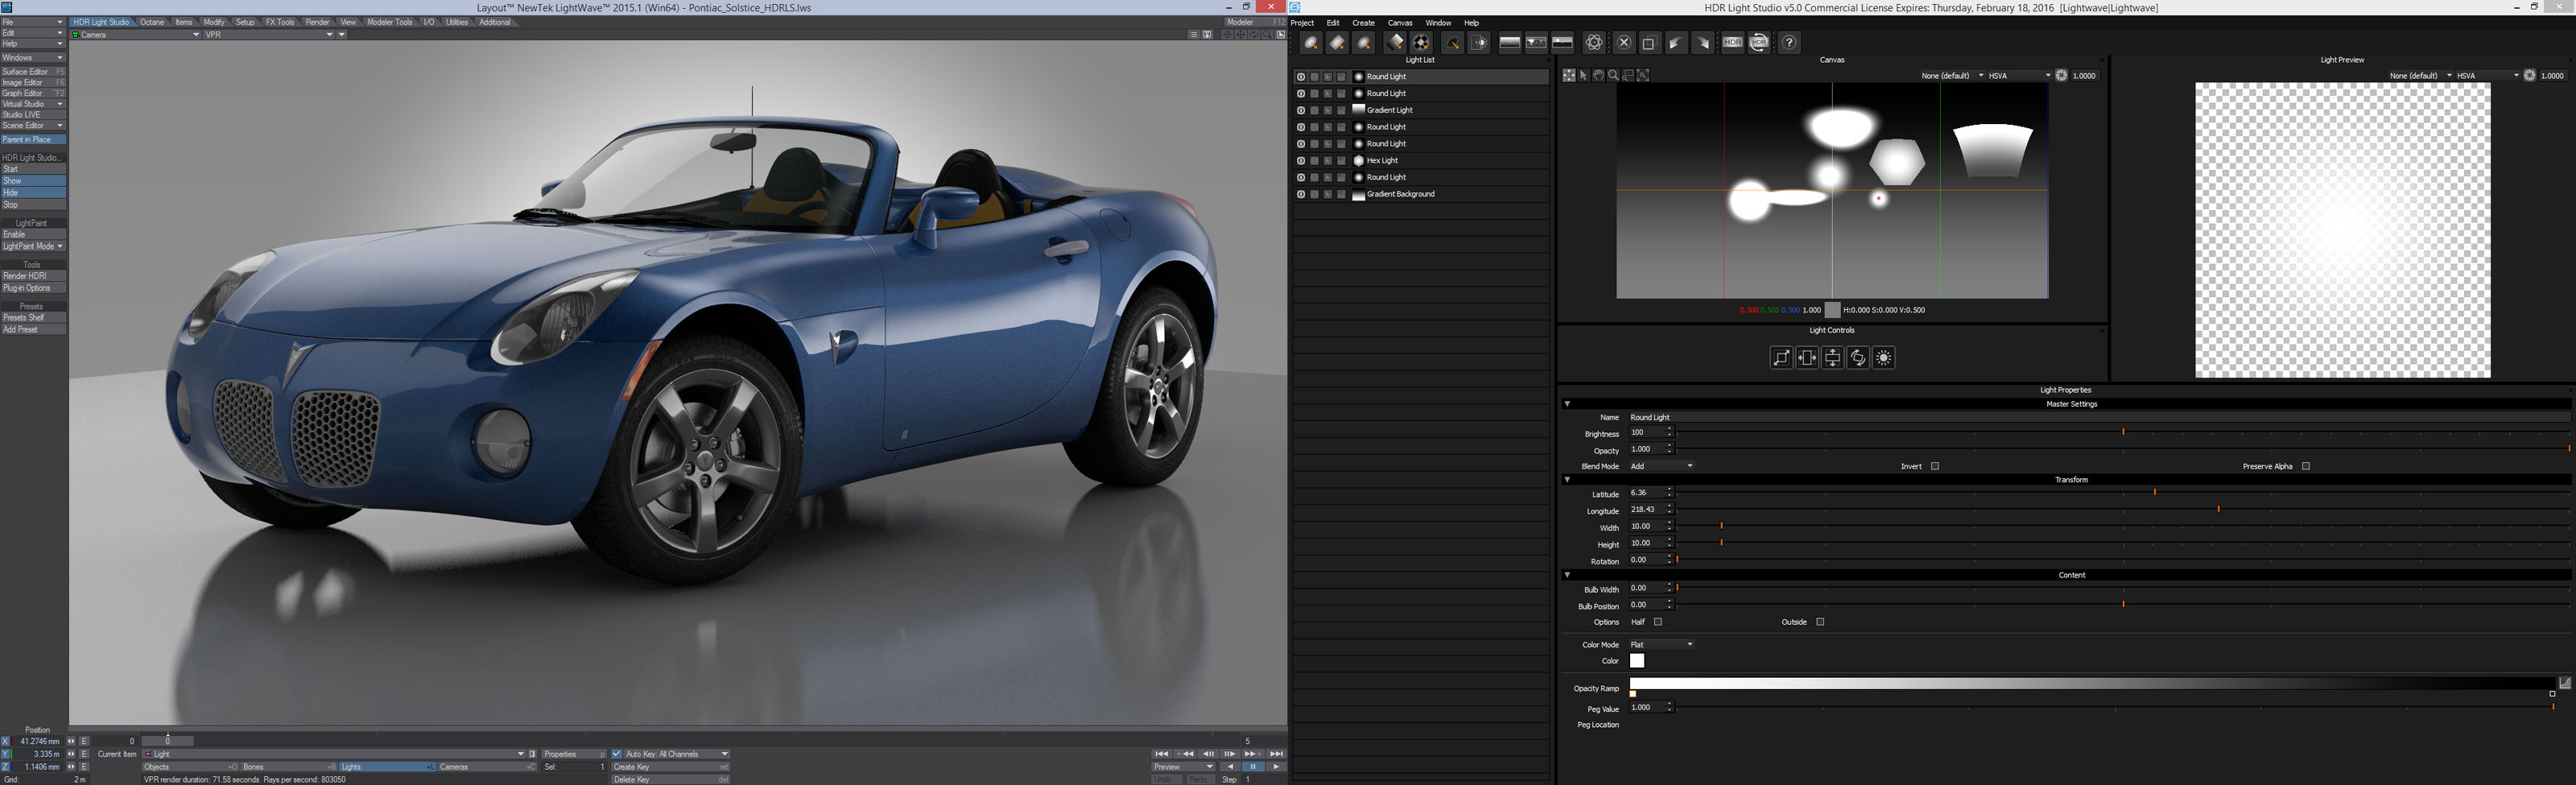This screenshot has width=2576, height=785.
Task: Click the HDR render button in toolbar
Action: 1733,42
